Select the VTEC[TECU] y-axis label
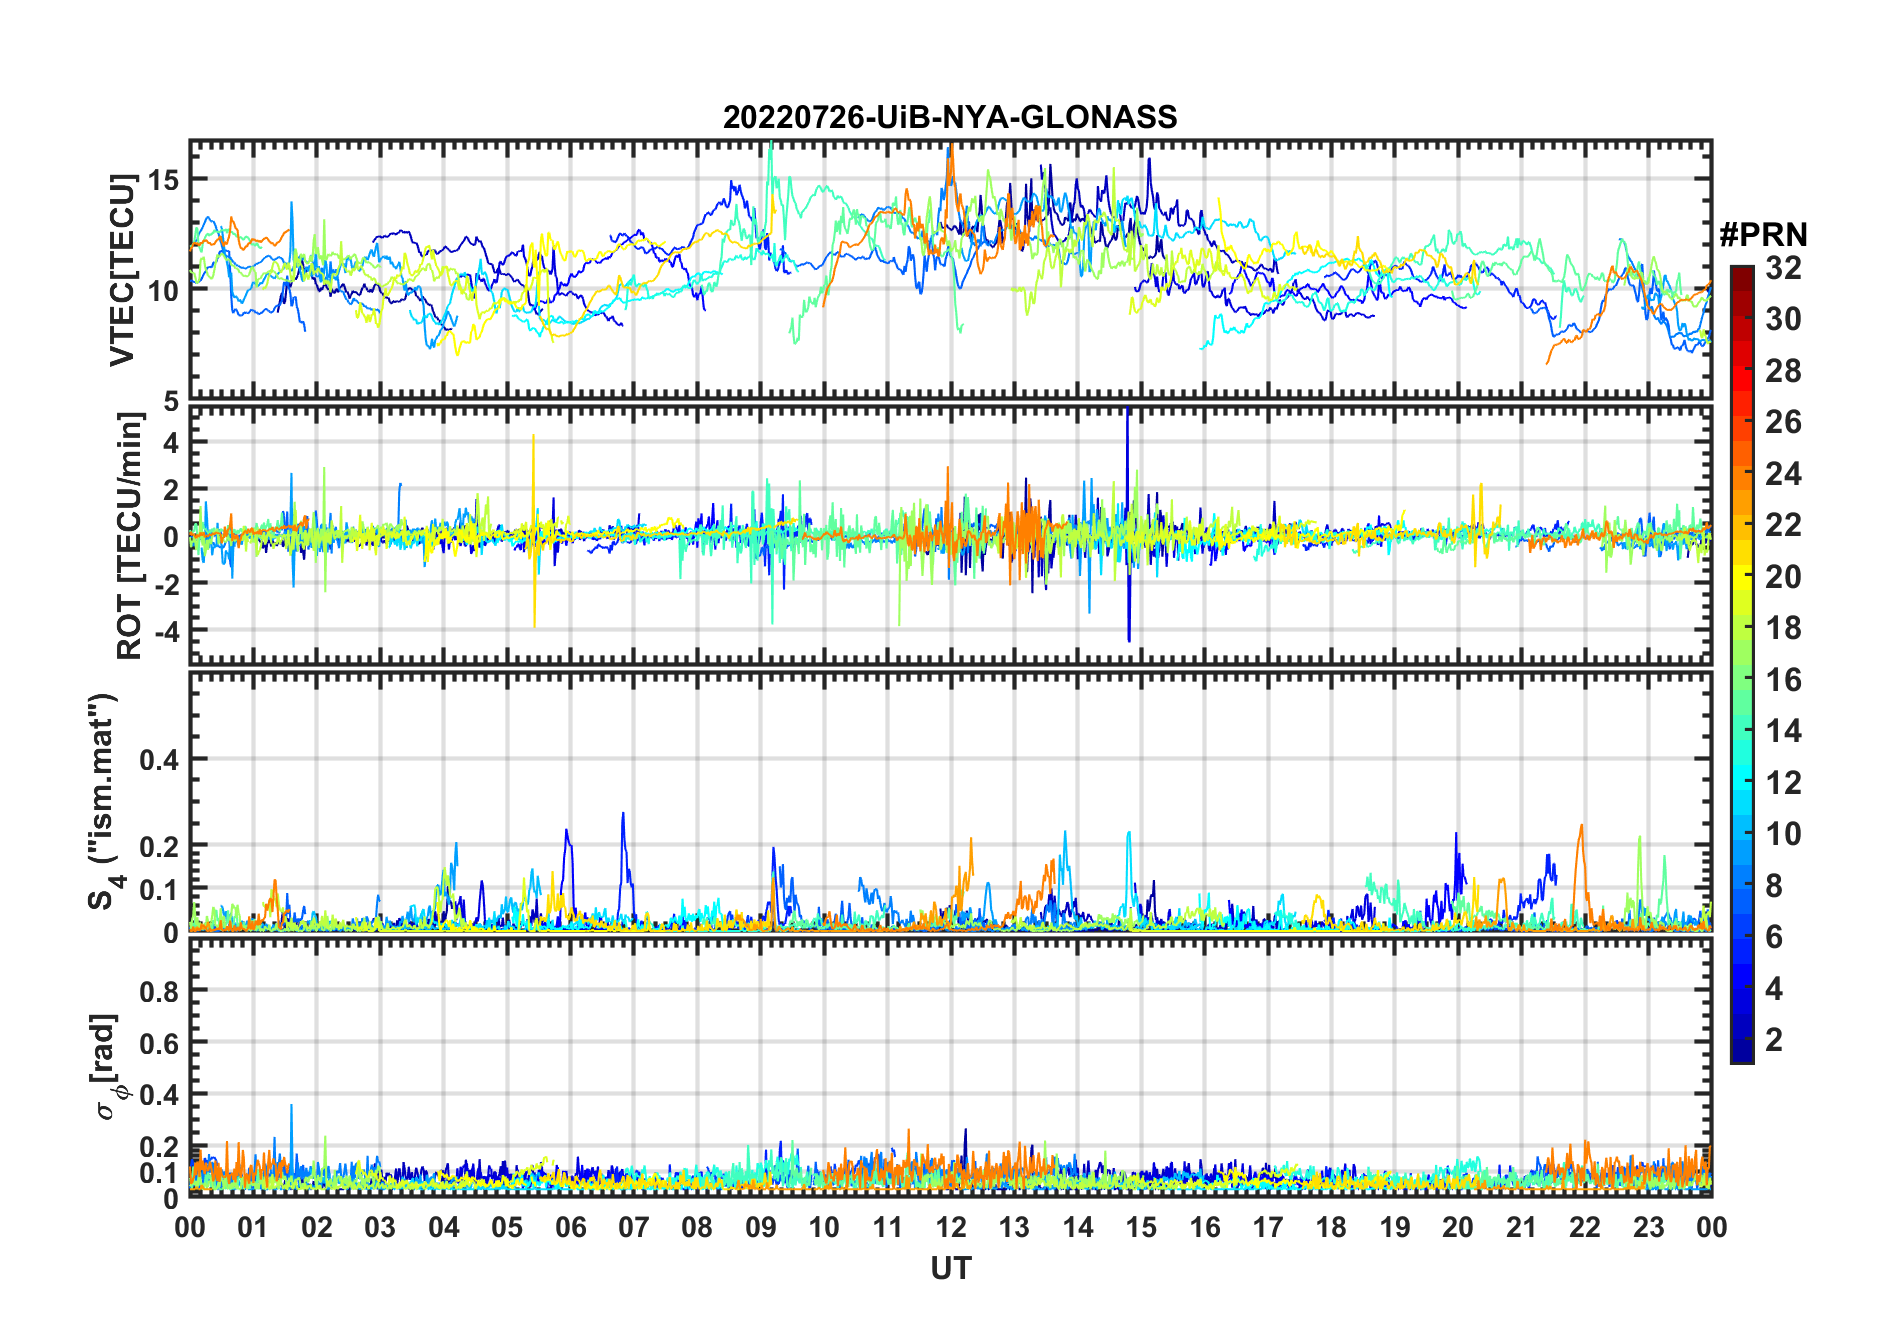Image resolution: width=1902 pixels, height=1330 pixels. [x=122, y=270]
